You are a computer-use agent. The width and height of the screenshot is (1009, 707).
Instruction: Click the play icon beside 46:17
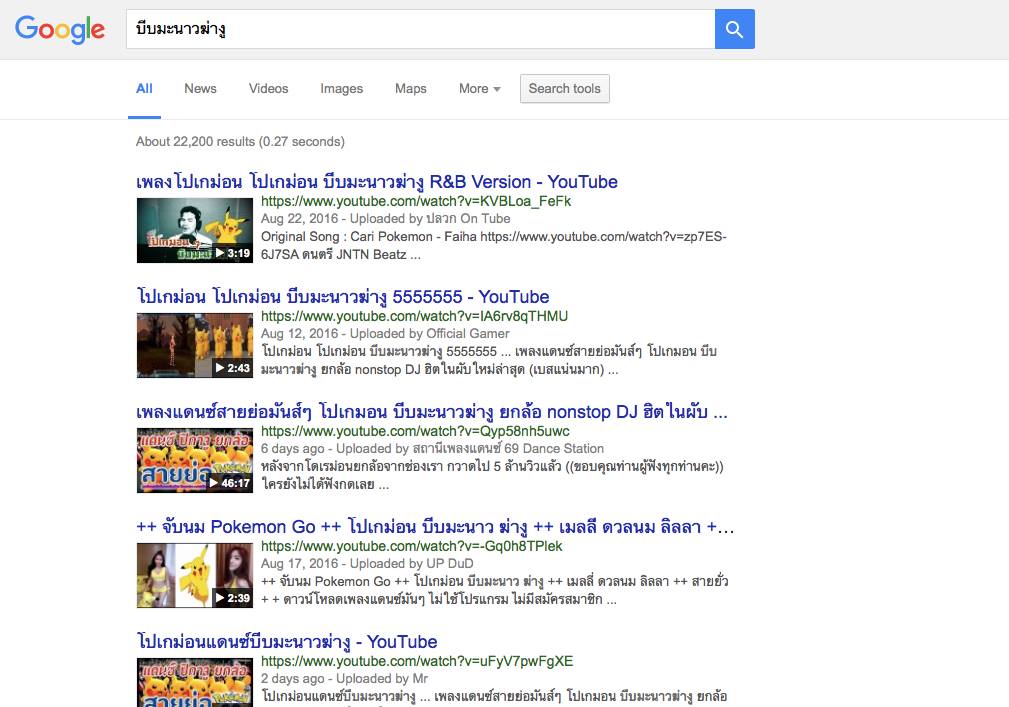pos(214,483)
